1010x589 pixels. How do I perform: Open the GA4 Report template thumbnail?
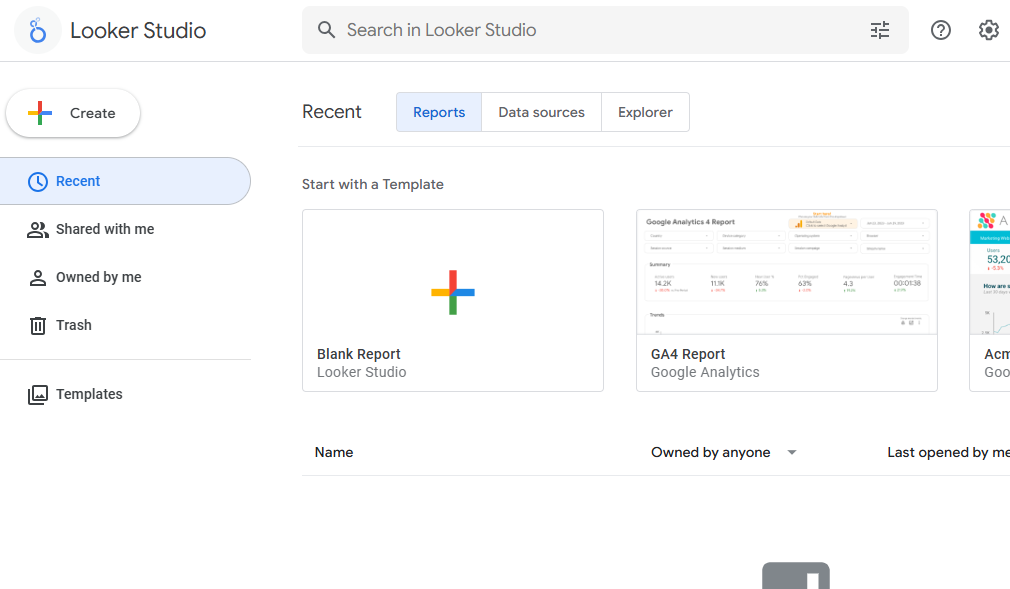coord(786,272)
